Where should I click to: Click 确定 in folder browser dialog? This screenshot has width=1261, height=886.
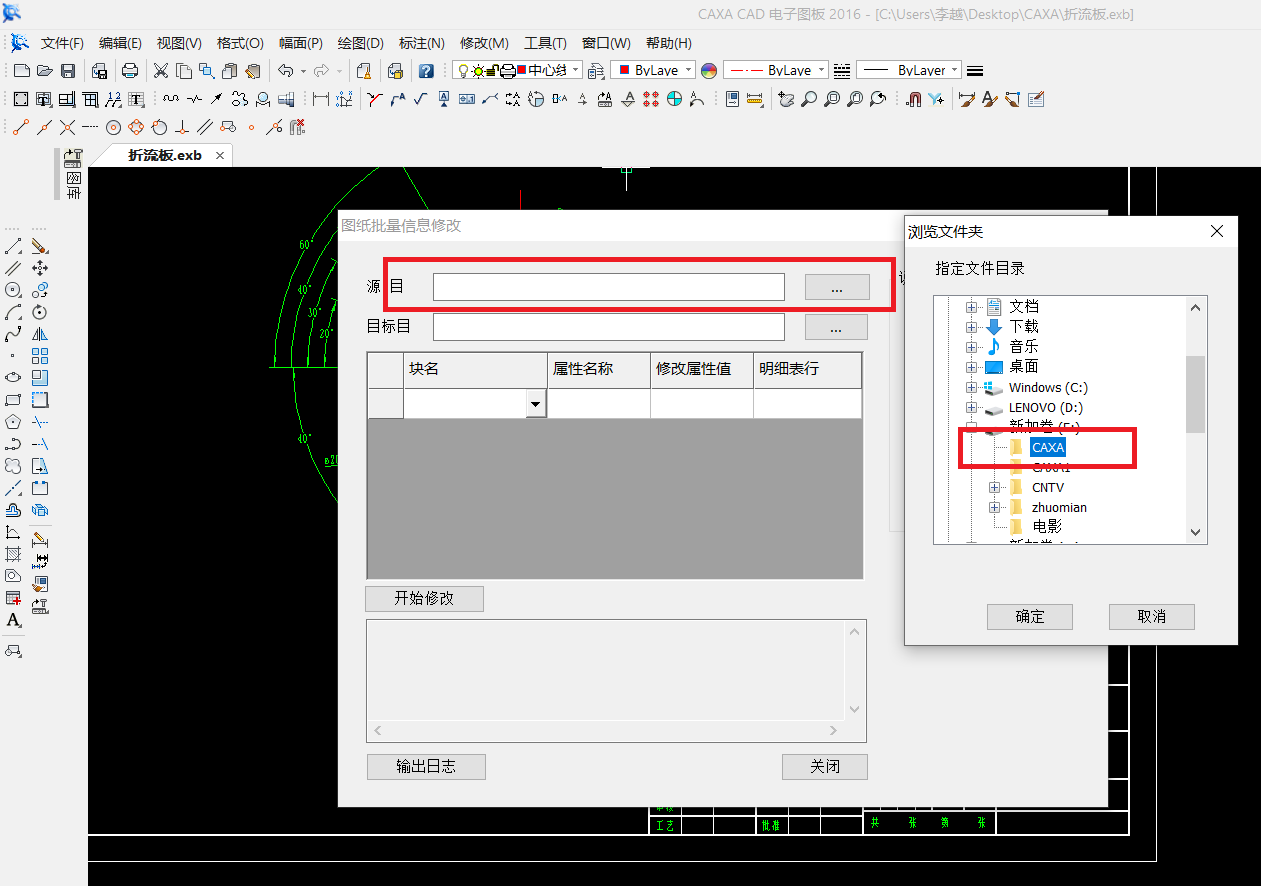pos(1029,617)
